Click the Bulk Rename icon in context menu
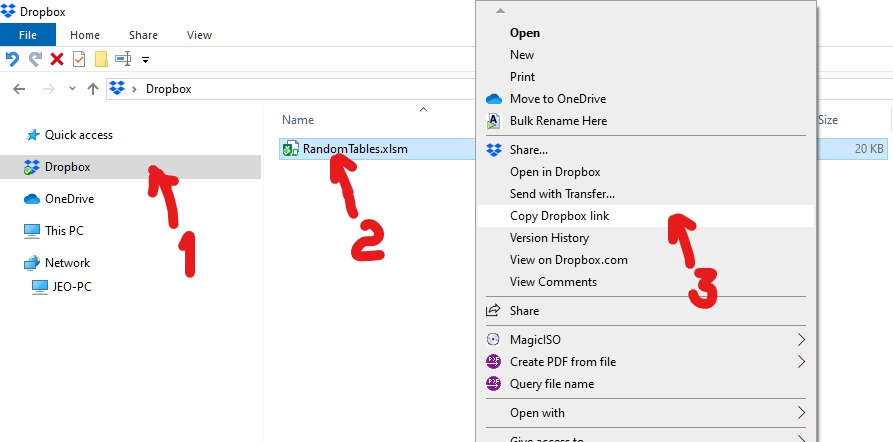Viewport: 893px width, 442px height. click(493, 121)
